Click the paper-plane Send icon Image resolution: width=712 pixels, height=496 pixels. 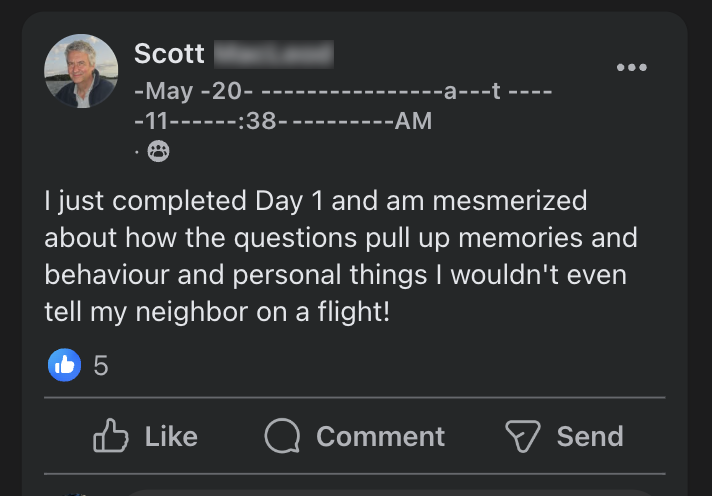coord(523,436)
